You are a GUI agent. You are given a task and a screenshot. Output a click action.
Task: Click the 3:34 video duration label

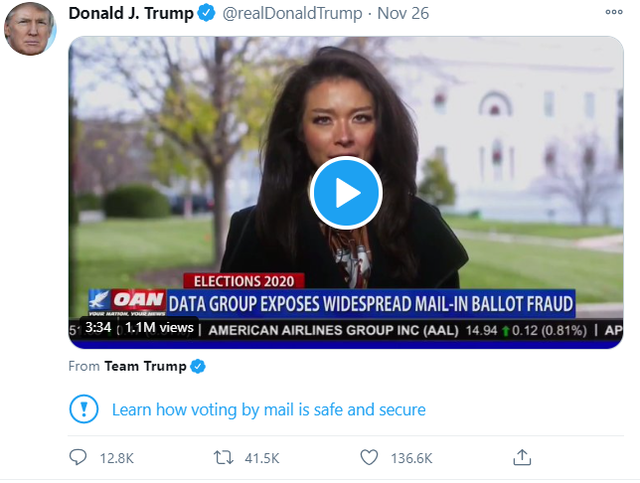98,327
